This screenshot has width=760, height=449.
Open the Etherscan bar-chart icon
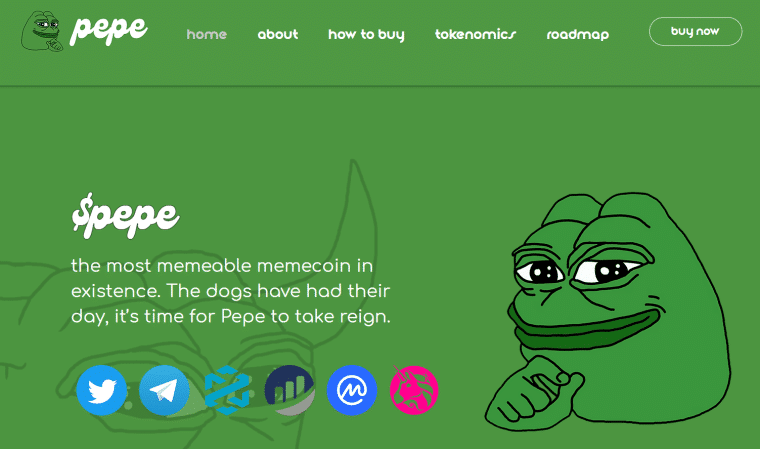289,390
